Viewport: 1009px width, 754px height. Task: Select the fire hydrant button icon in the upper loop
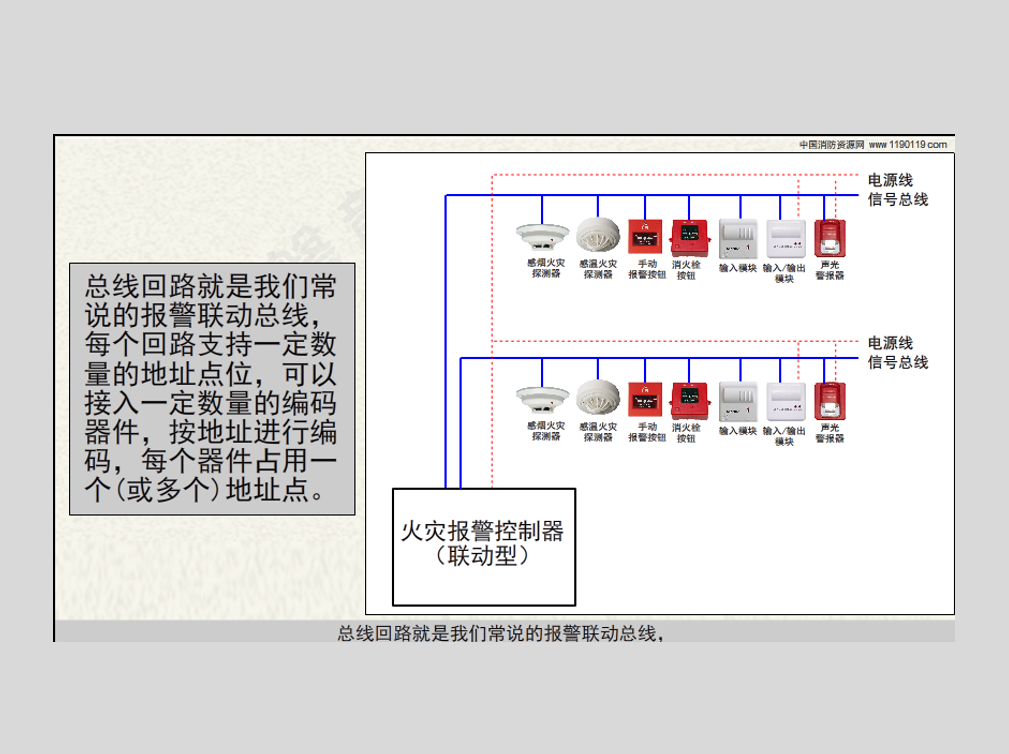pyautogui.click(x=688, y=238)
